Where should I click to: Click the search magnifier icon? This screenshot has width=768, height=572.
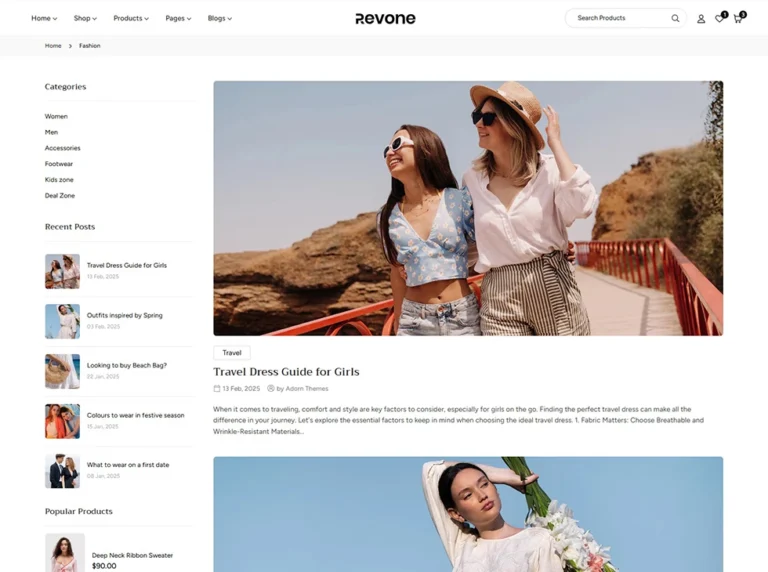675,19
